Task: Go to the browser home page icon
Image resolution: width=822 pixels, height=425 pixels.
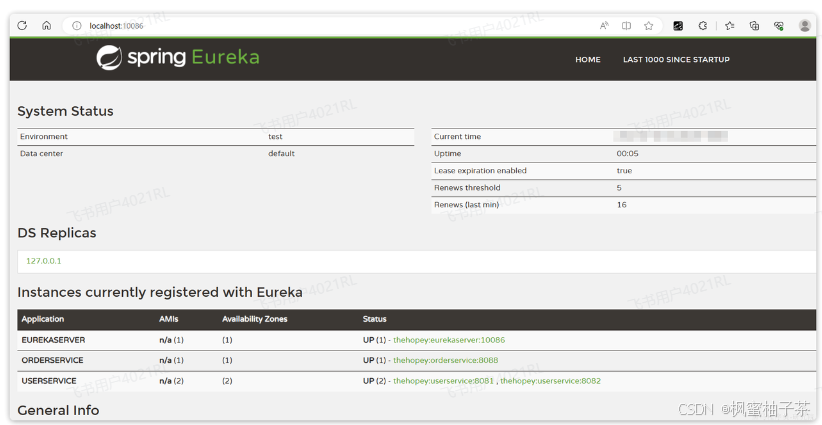Action: [x=47, y=25]
